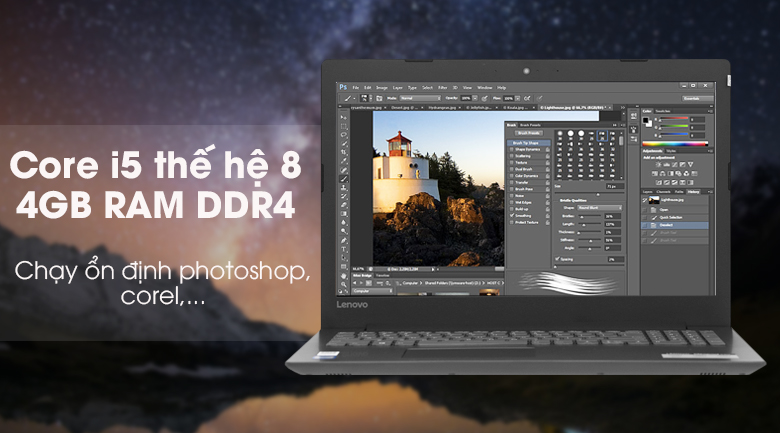The height and width of the screenshot is (433, 780).
Task: Switch to the Channels tab
Action: (x=664, y=192)
